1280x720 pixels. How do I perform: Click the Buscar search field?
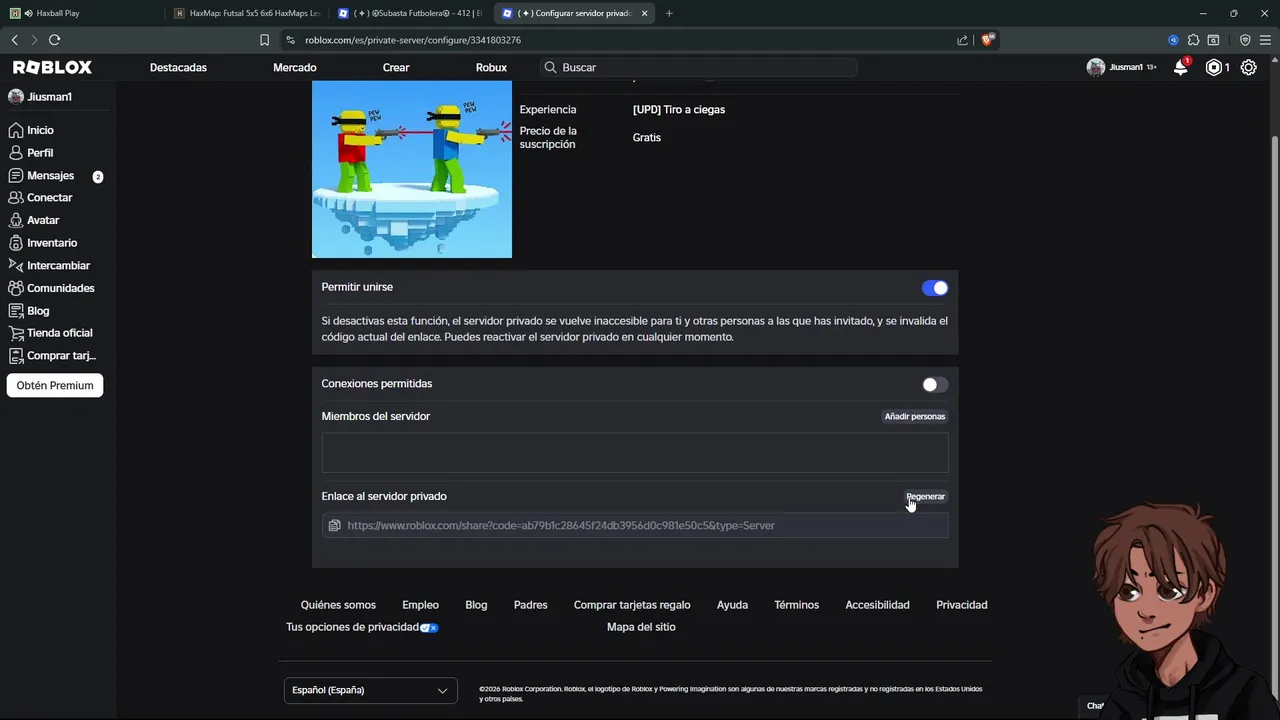coord(698,67)
